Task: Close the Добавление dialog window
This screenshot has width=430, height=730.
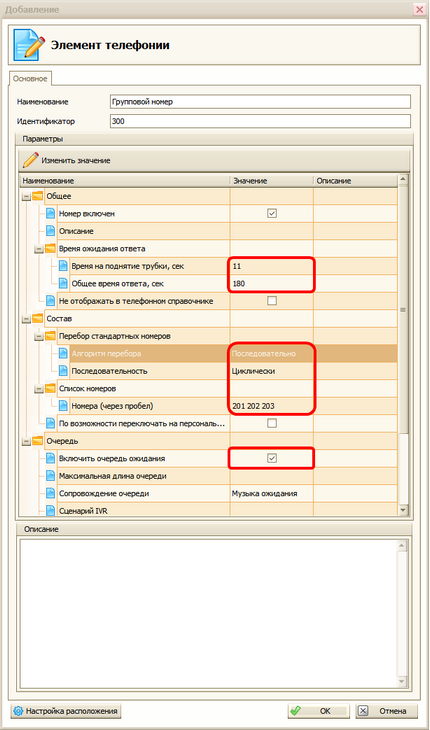Action: tap(418, 10)
